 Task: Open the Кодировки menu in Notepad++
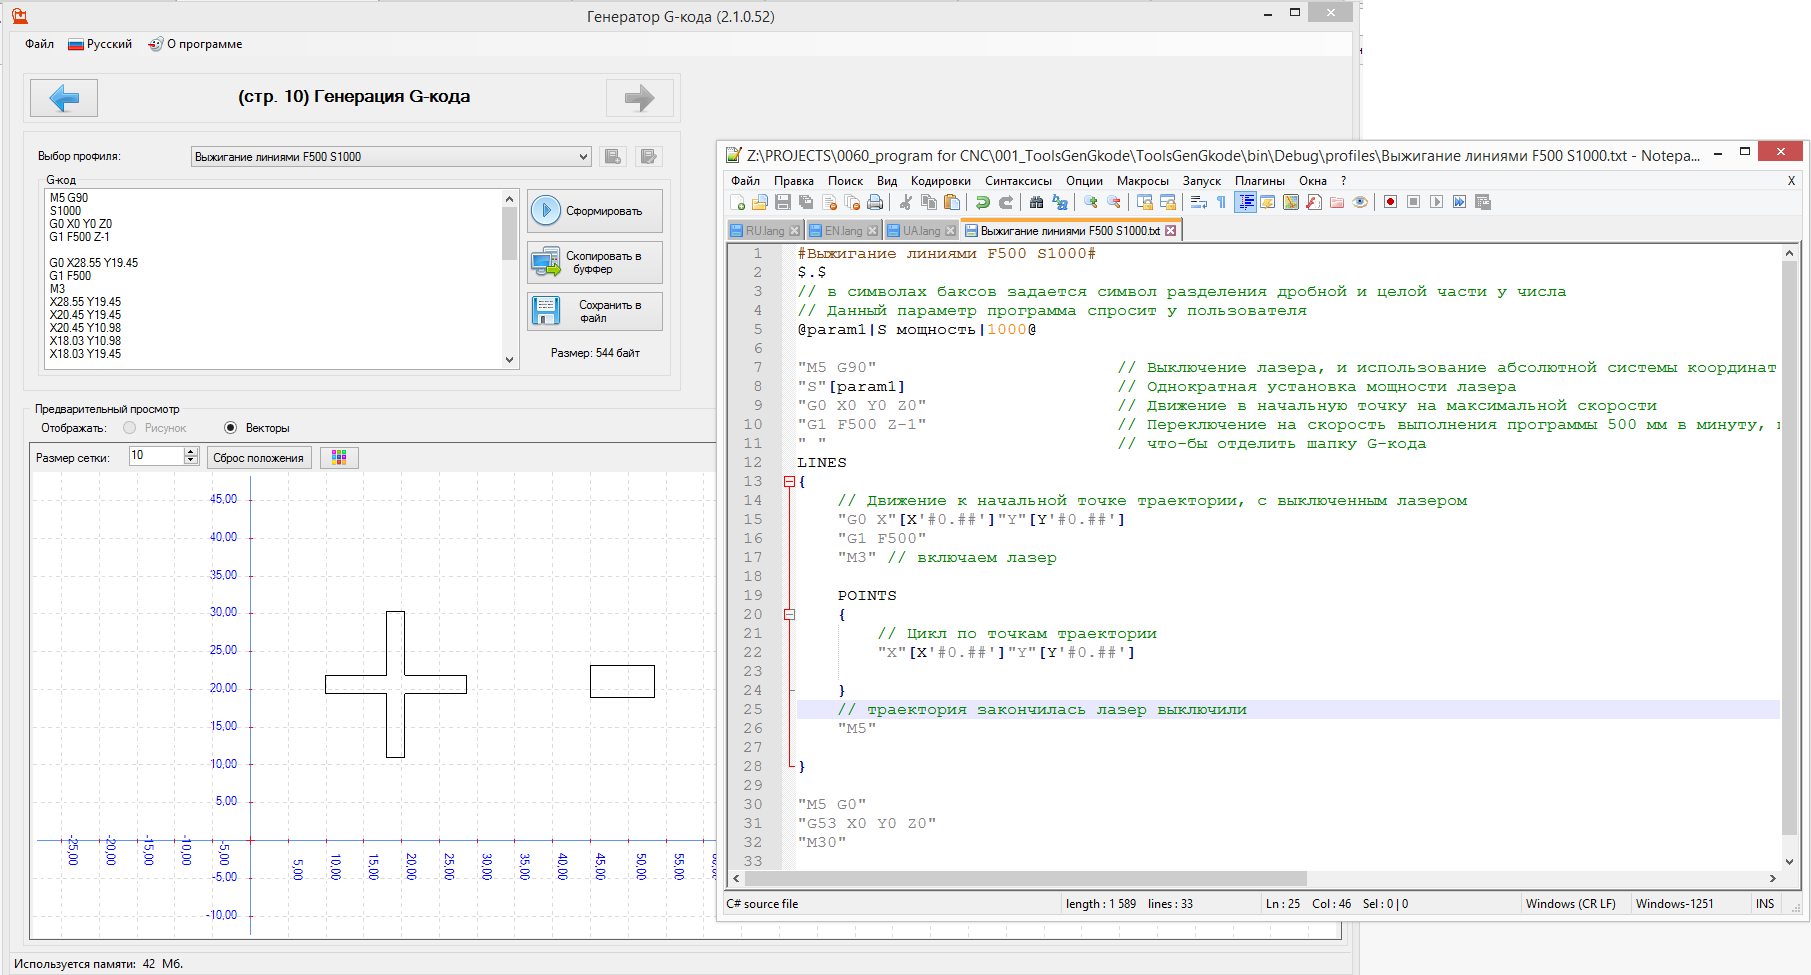pos(940,181)
